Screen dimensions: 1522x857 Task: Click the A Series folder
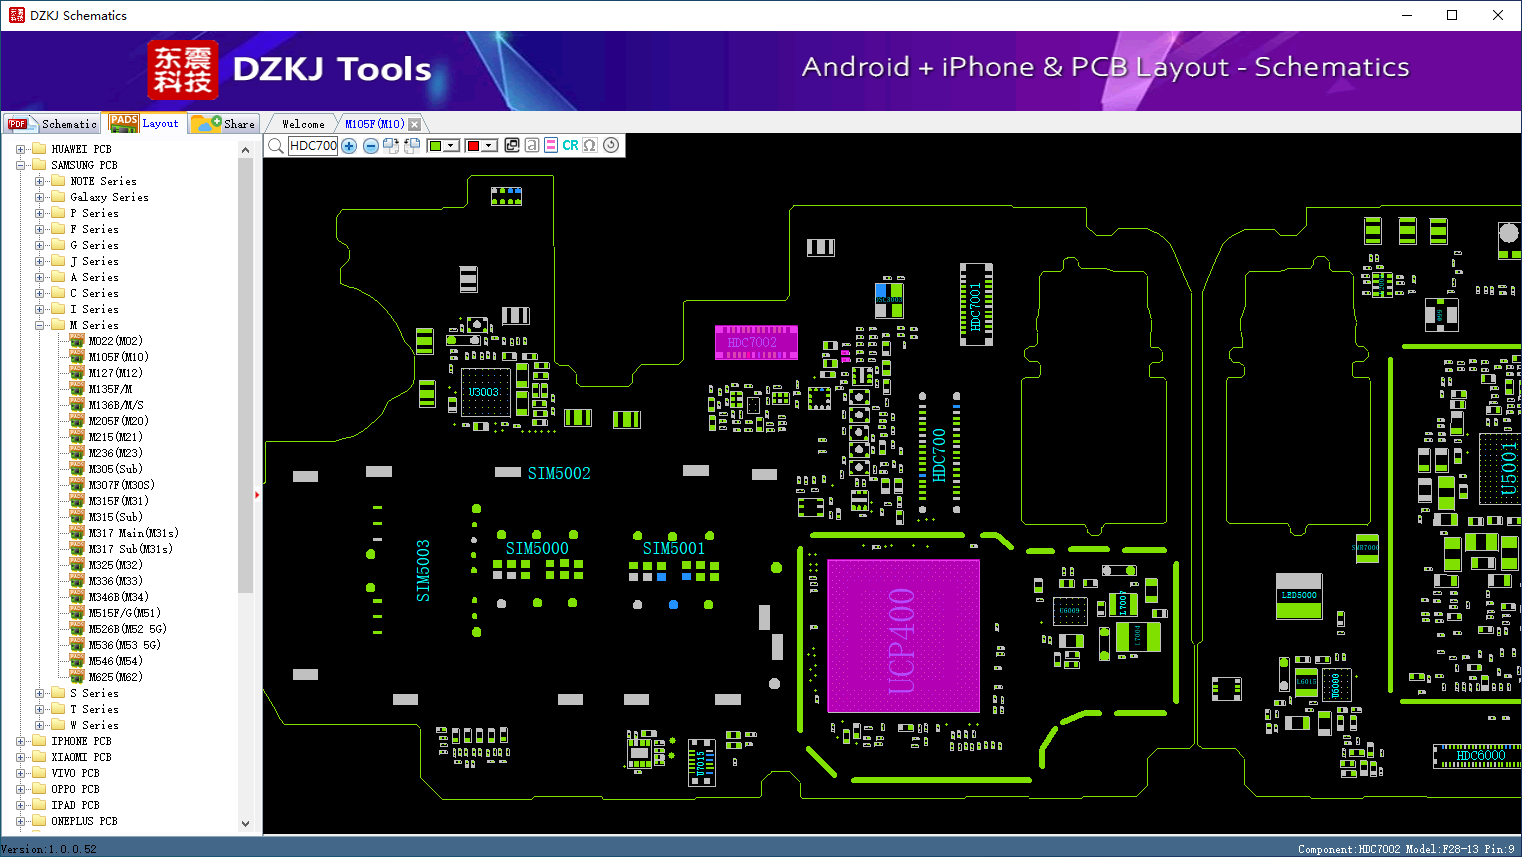click(x=94, y=277)
